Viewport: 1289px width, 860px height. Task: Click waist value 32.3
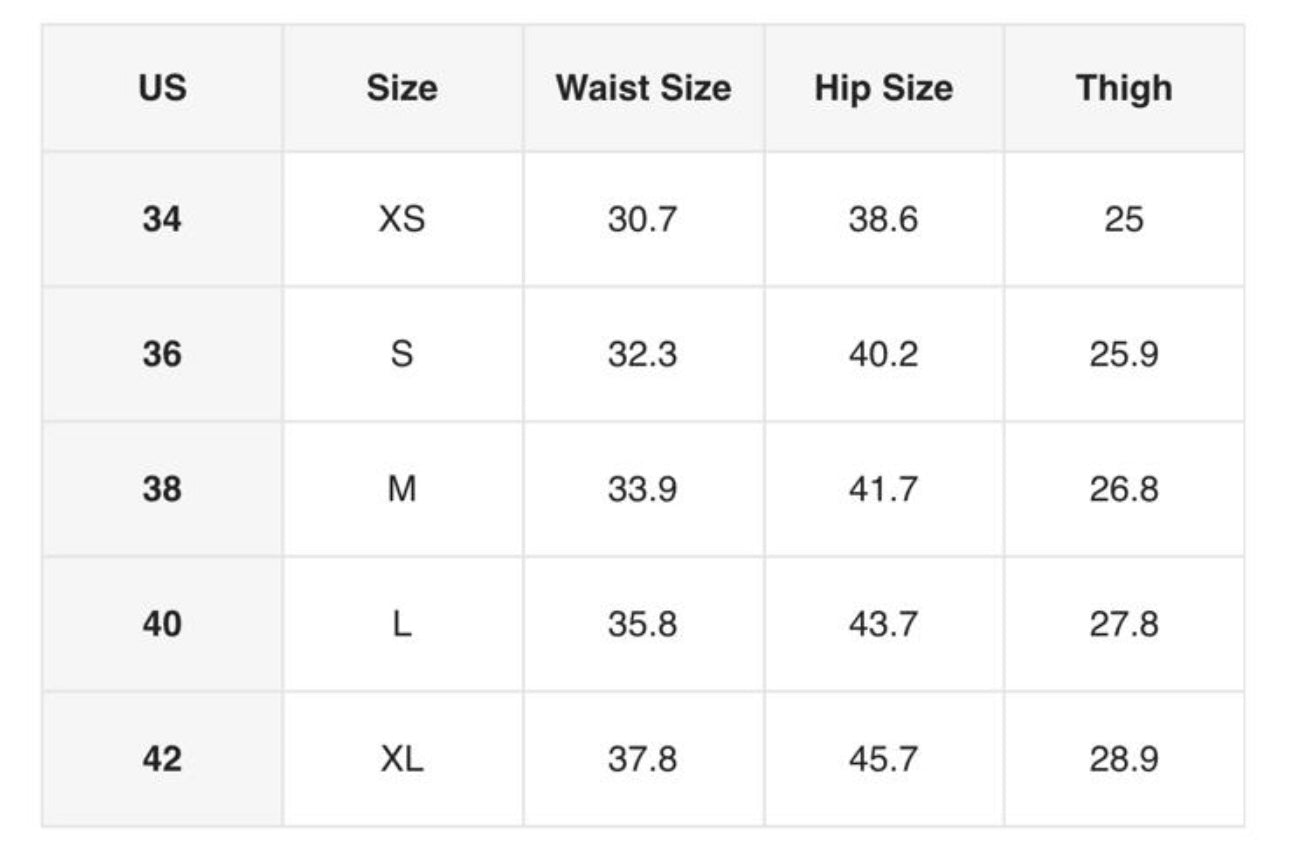643,354
